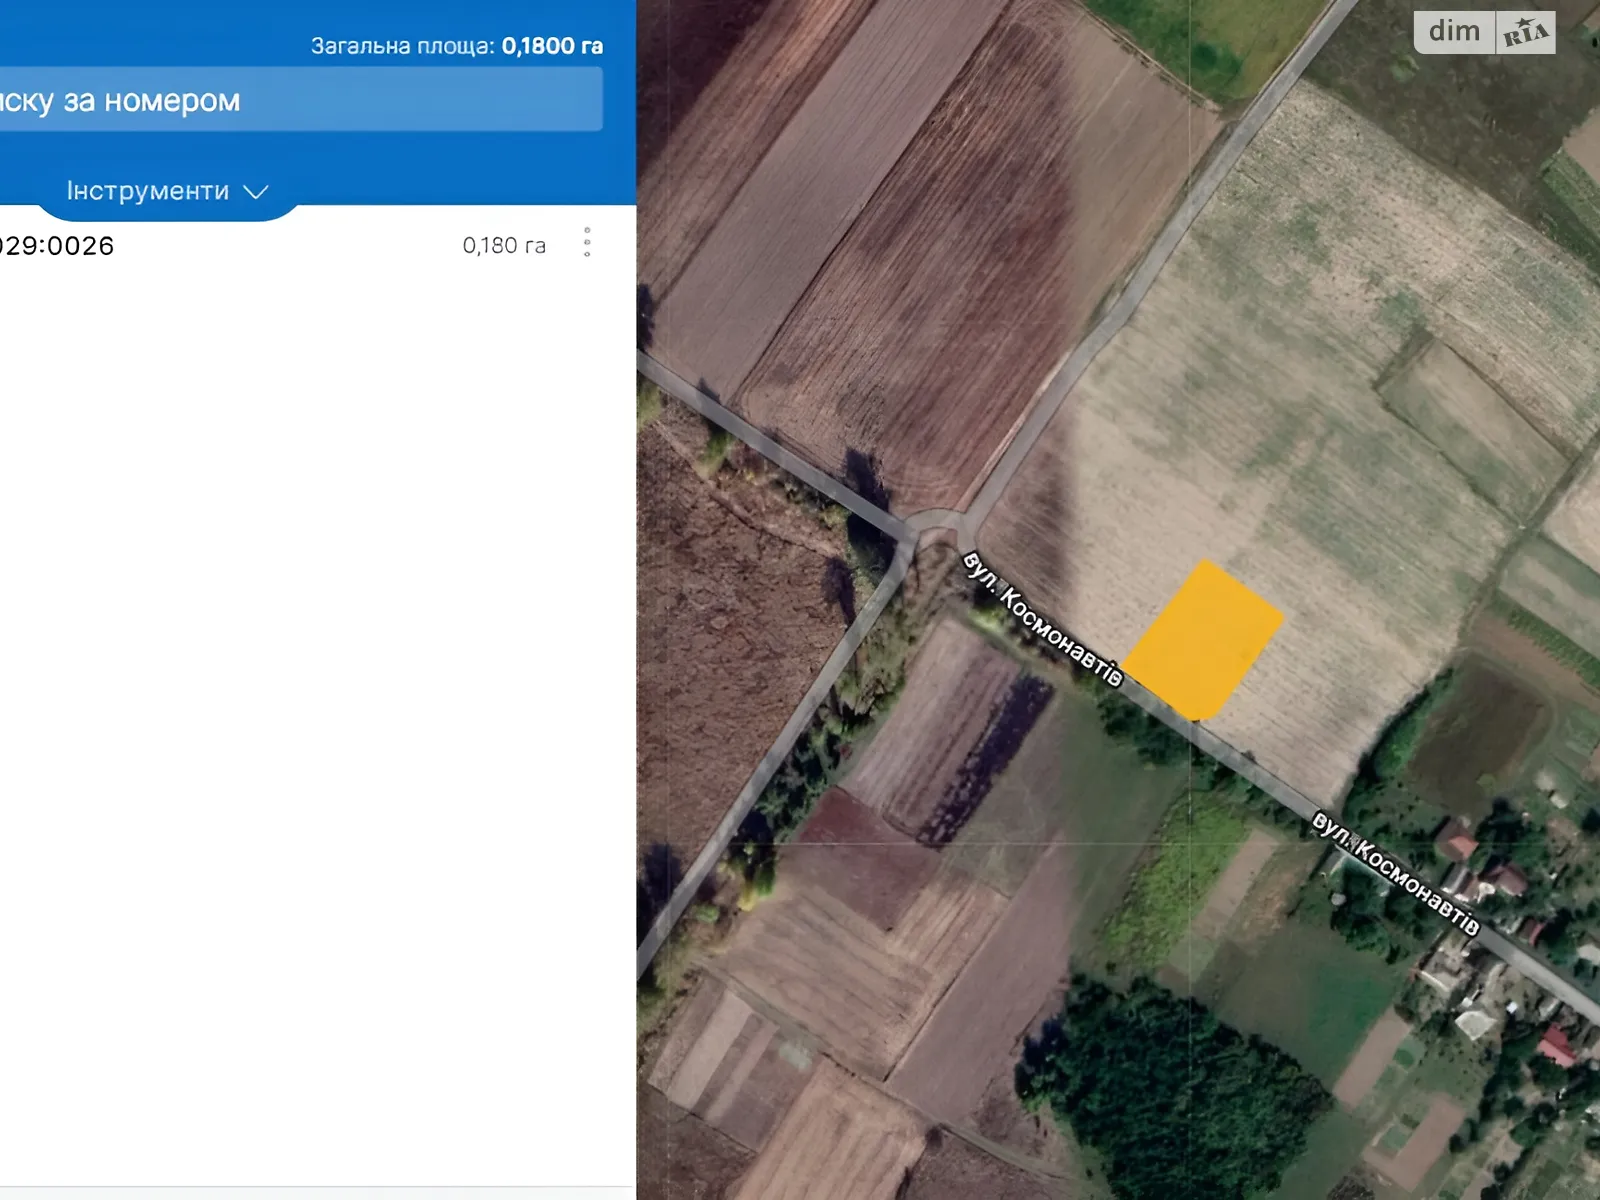Click the 0,180 га area value
Screen dimensions: 1600x1200
[x=504, y=245]
